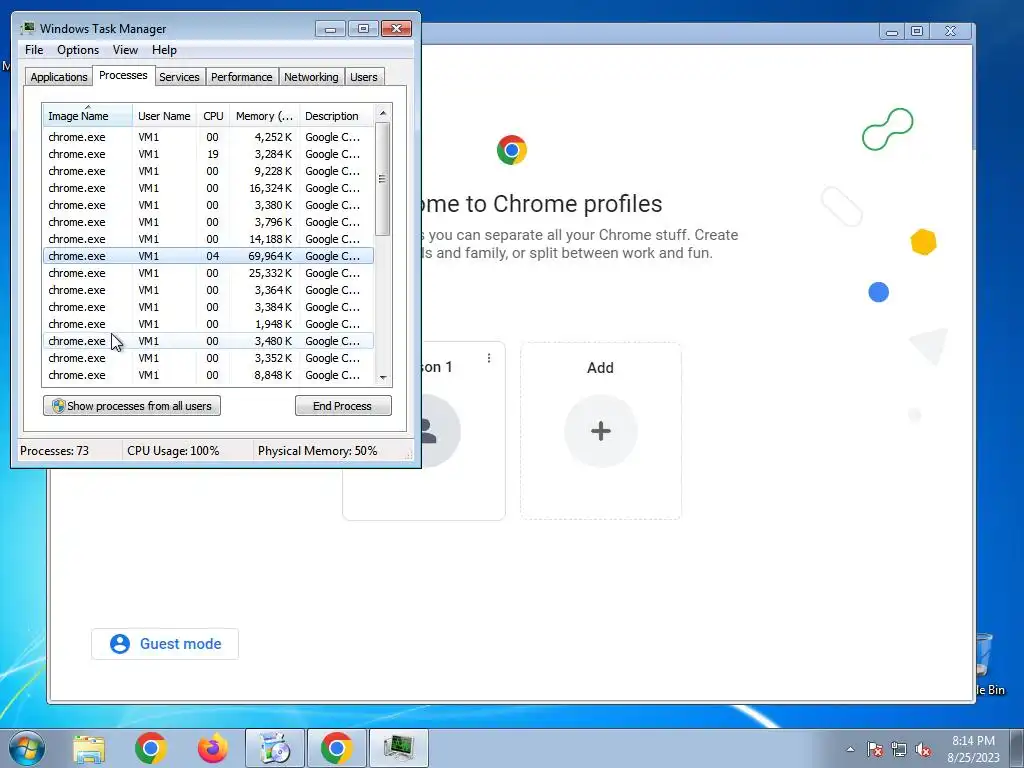Click the Task Manager title bar icon
This screenshot has height=768, width=1024.
27,28
